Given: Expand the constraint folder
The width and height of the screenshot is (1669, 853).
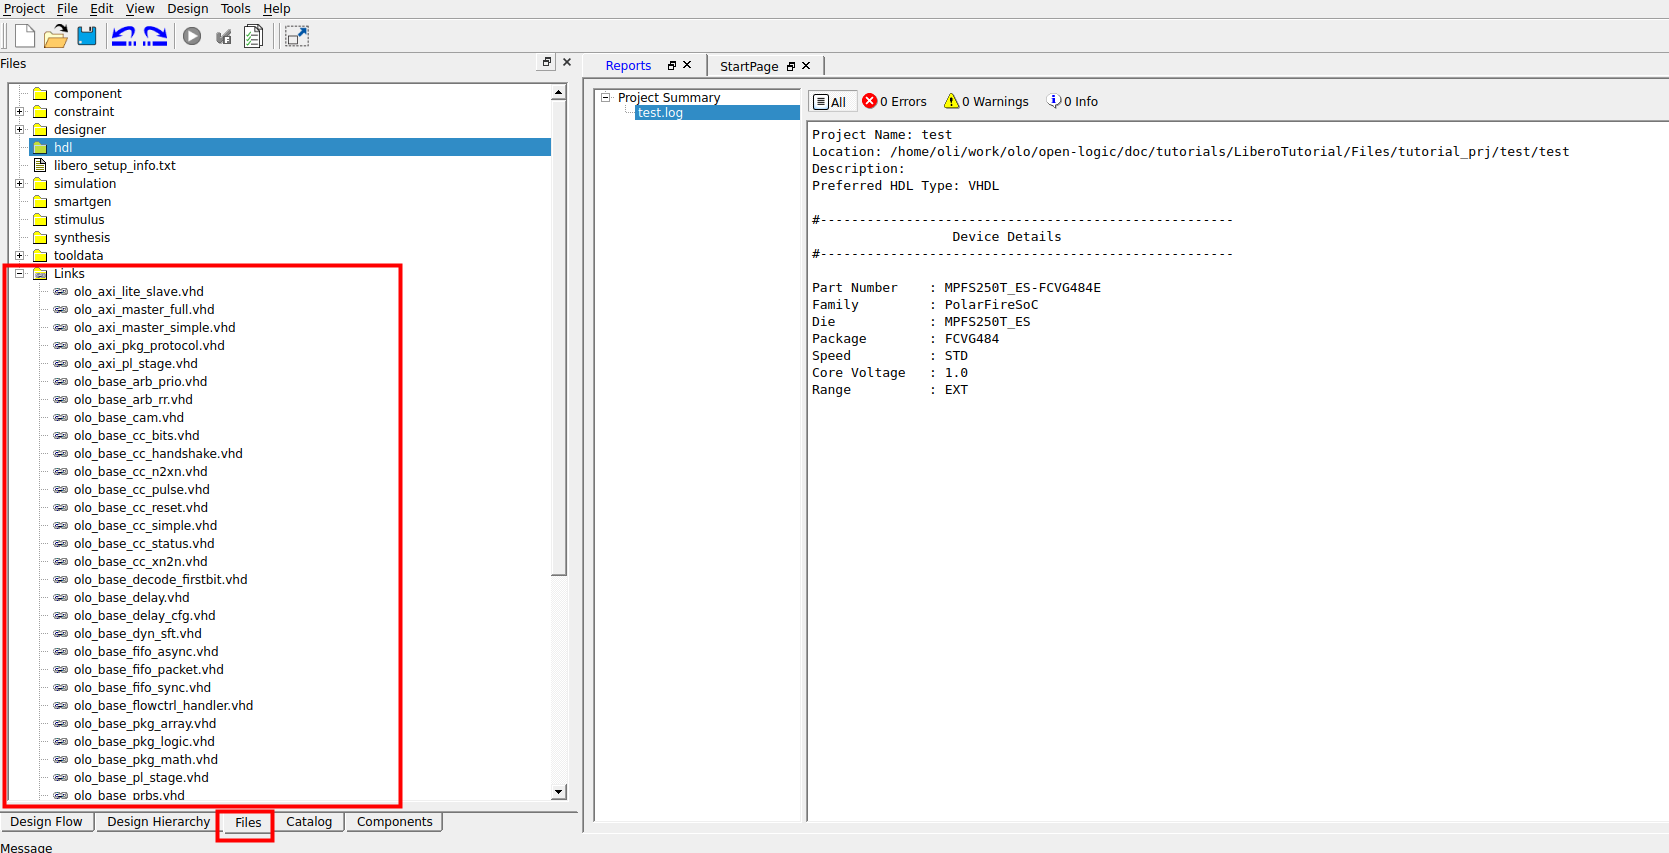Looking at the screenshot, I should click(19, 111).
